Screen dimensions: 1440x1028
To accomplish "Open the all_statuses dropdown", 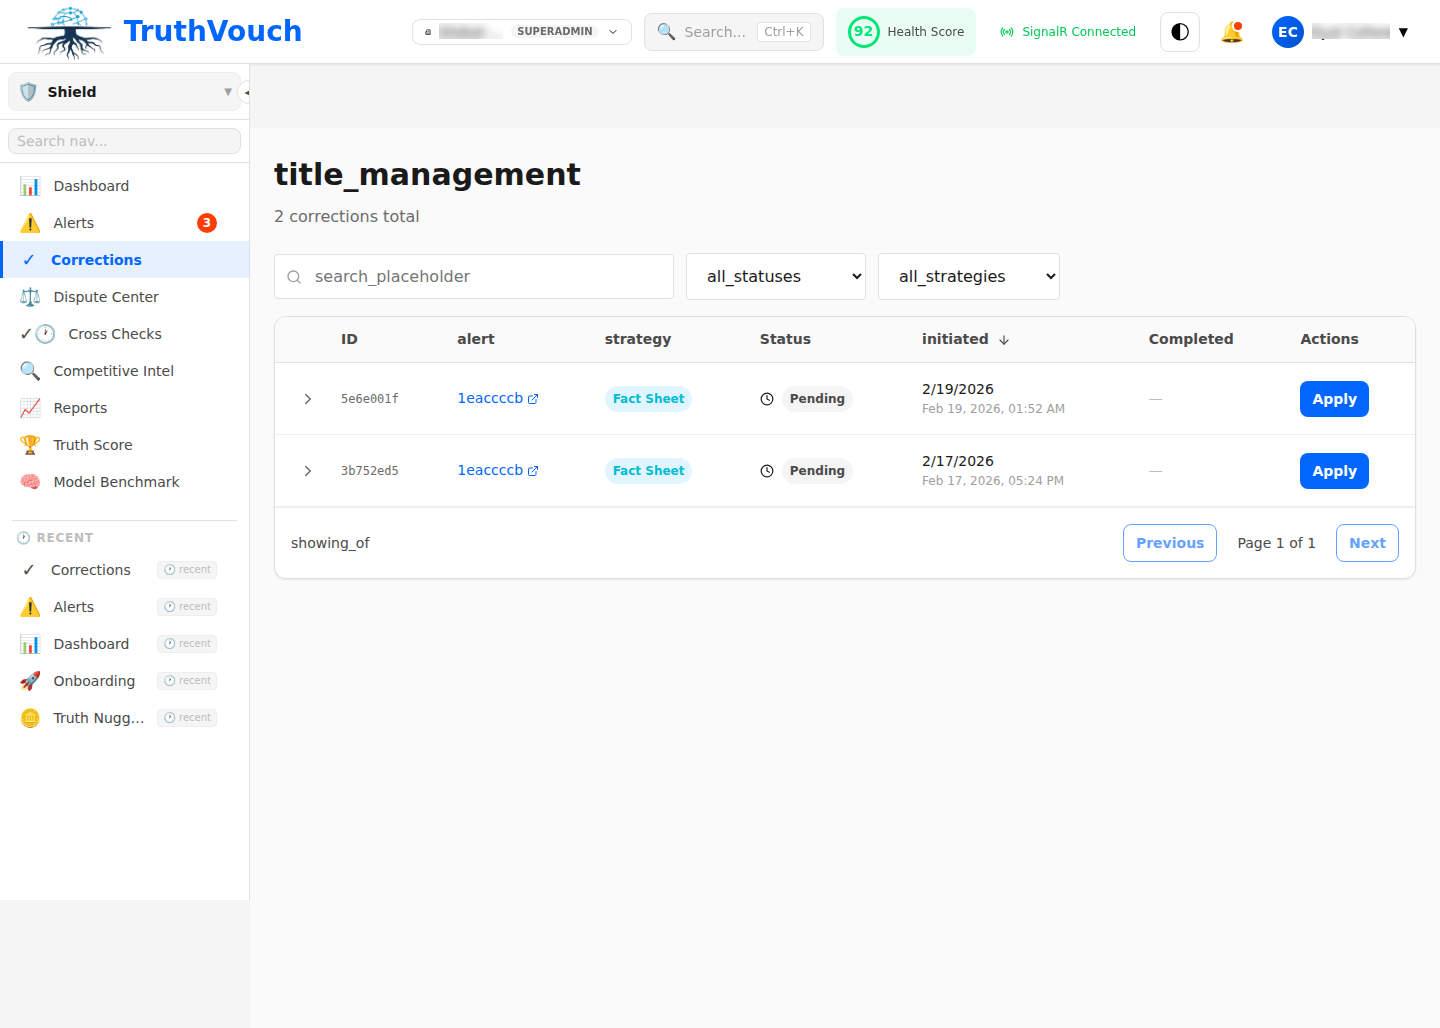I will click(x=775, y=276).
